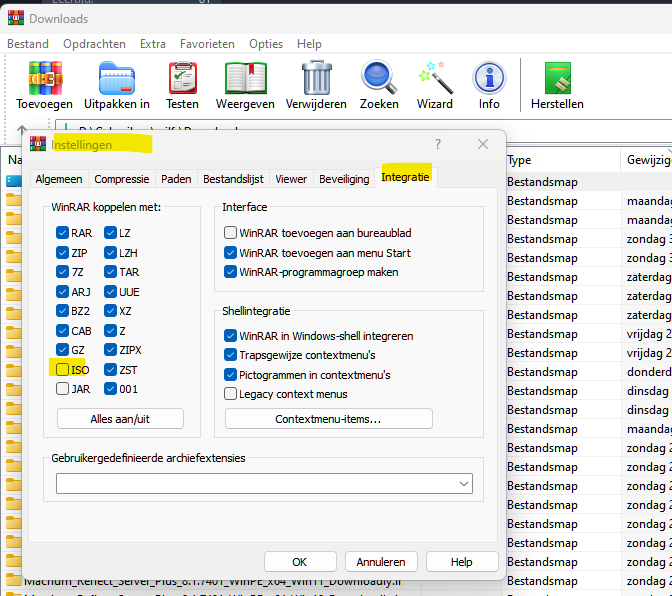Switch to the Beveiliging tab

(x=344, y=179)
